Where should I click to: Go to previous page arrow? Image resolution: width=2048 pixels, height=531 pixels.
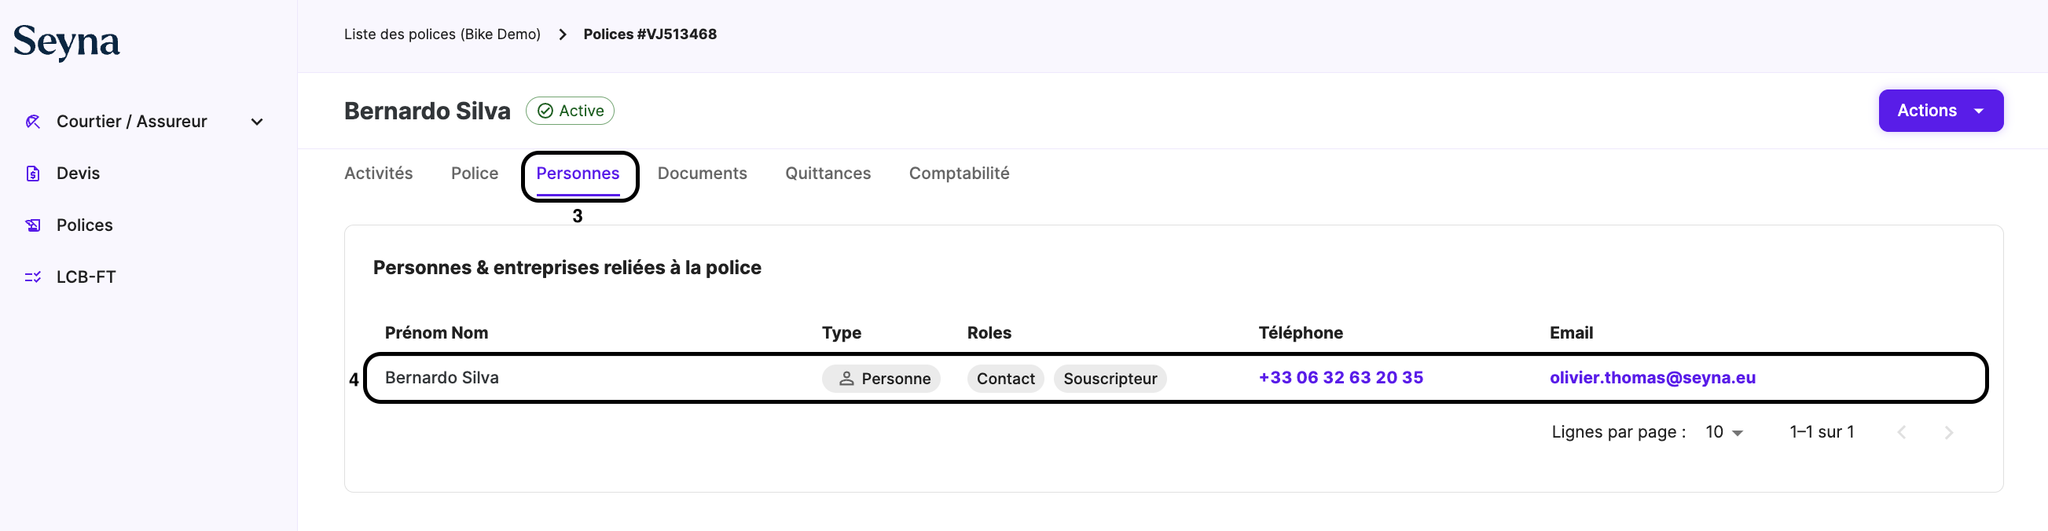tap(1902, 432)
